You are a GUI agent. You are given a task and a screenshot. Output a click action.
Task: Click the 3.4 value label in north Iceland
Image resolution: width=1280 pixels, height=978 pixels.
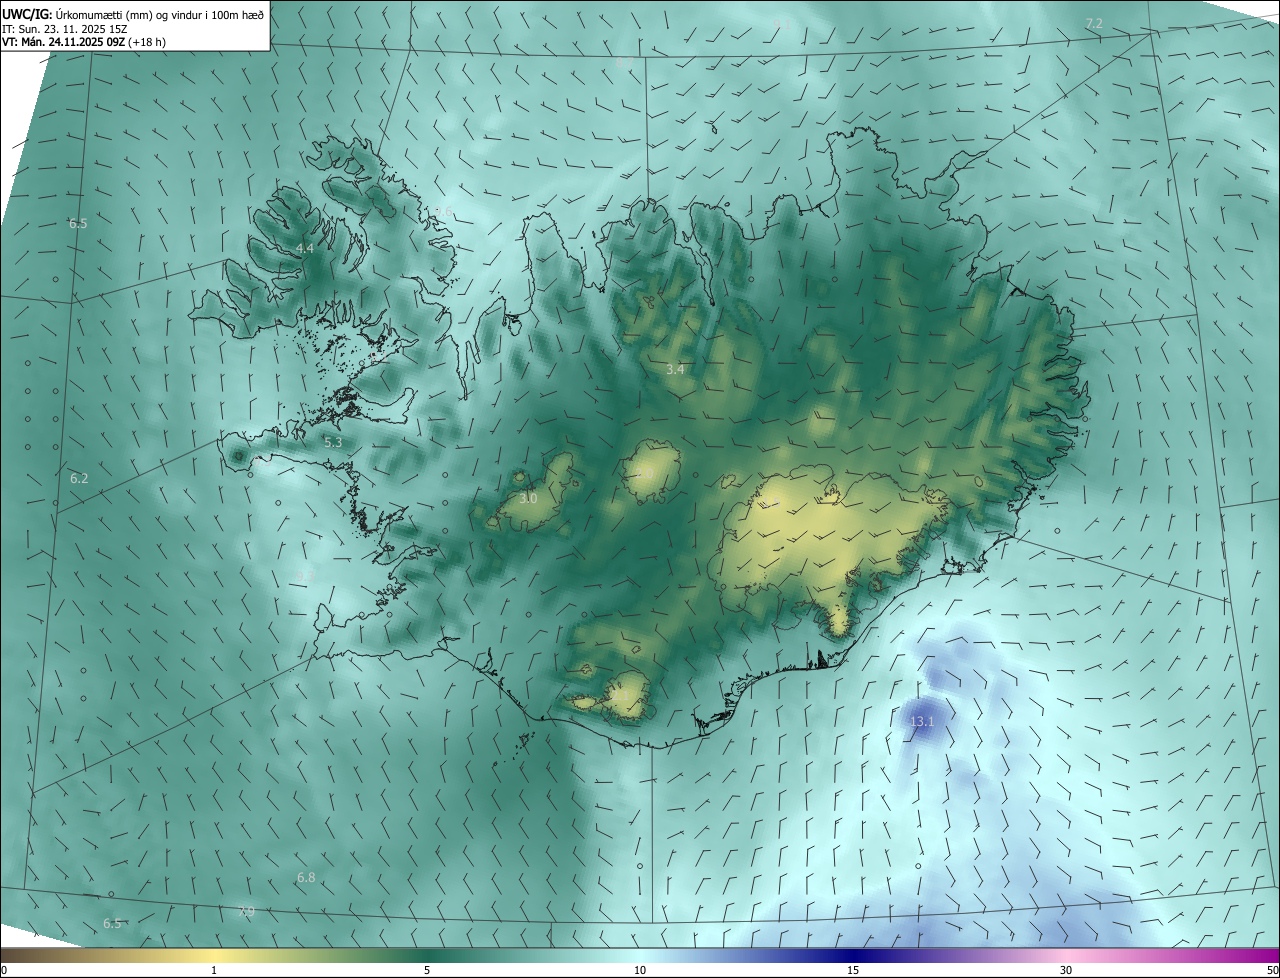tap(675, 369)
